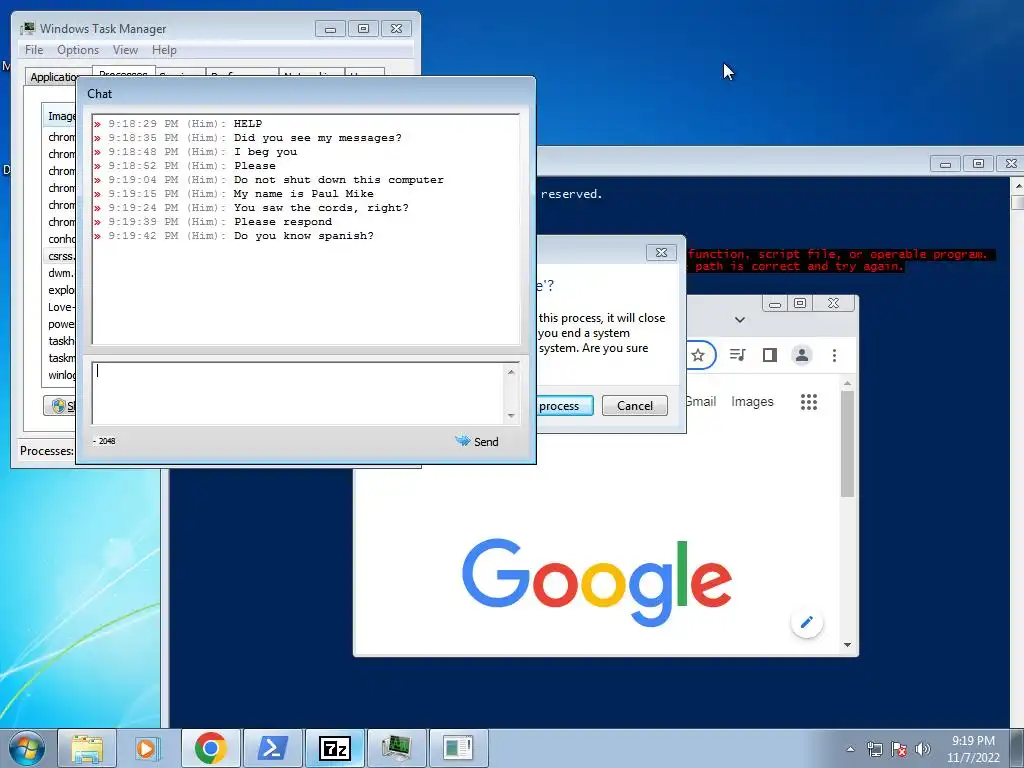
Task: Open the Windows Start menu orb
Action: 26,748
